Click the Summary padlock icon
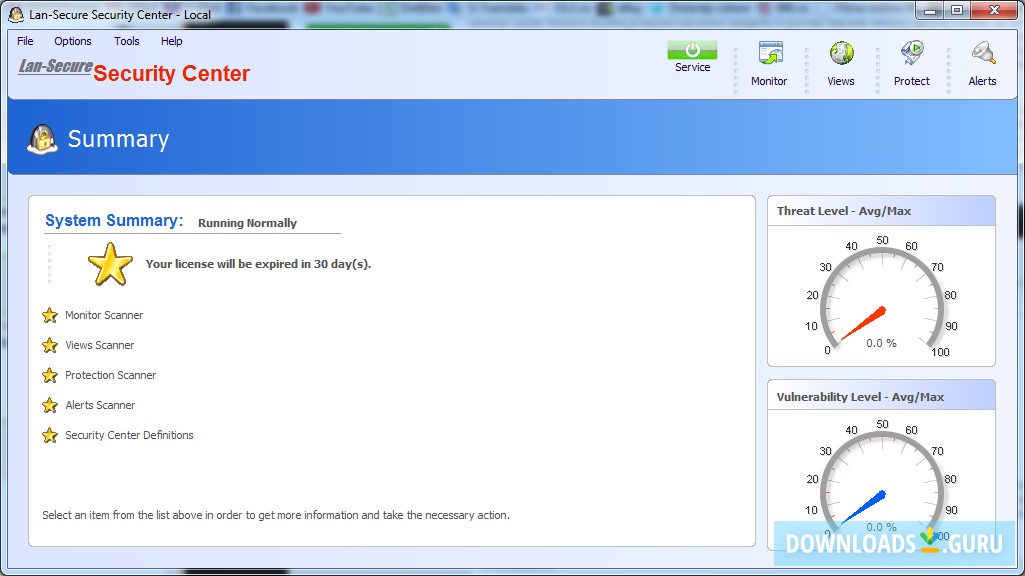1025x576 pixels. pos(42,139)
